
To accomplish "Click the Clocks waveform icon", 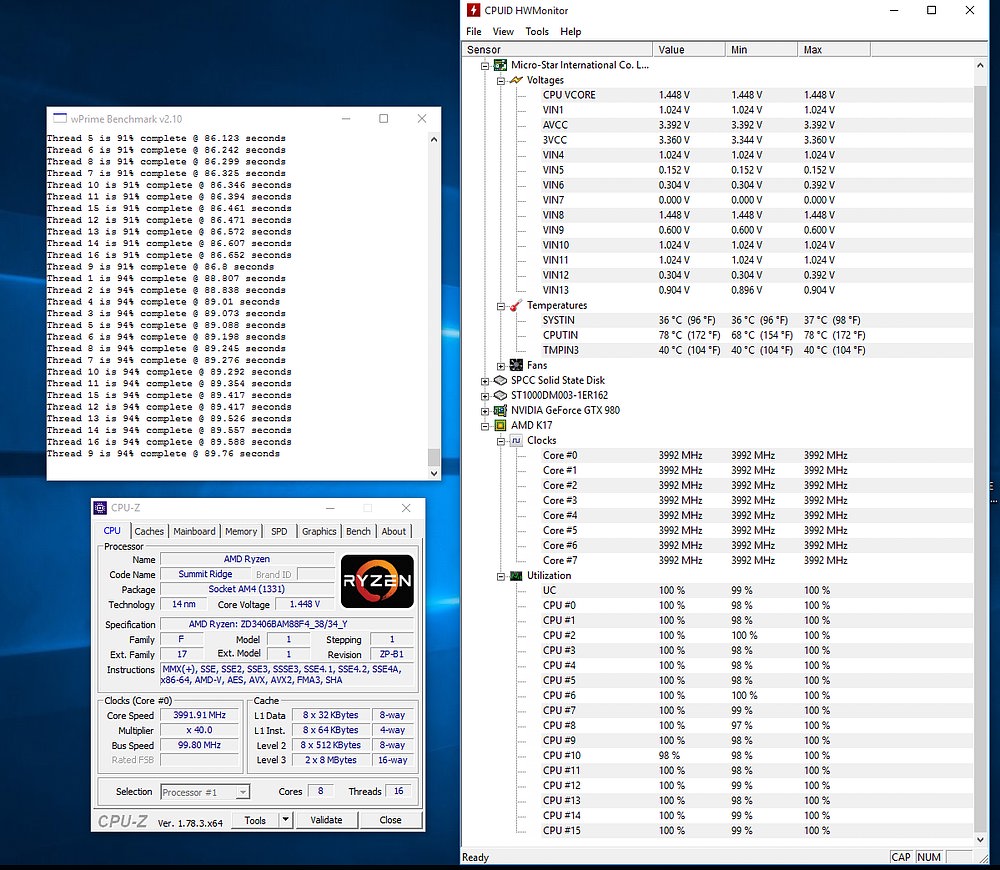I will tap(517, 440).
